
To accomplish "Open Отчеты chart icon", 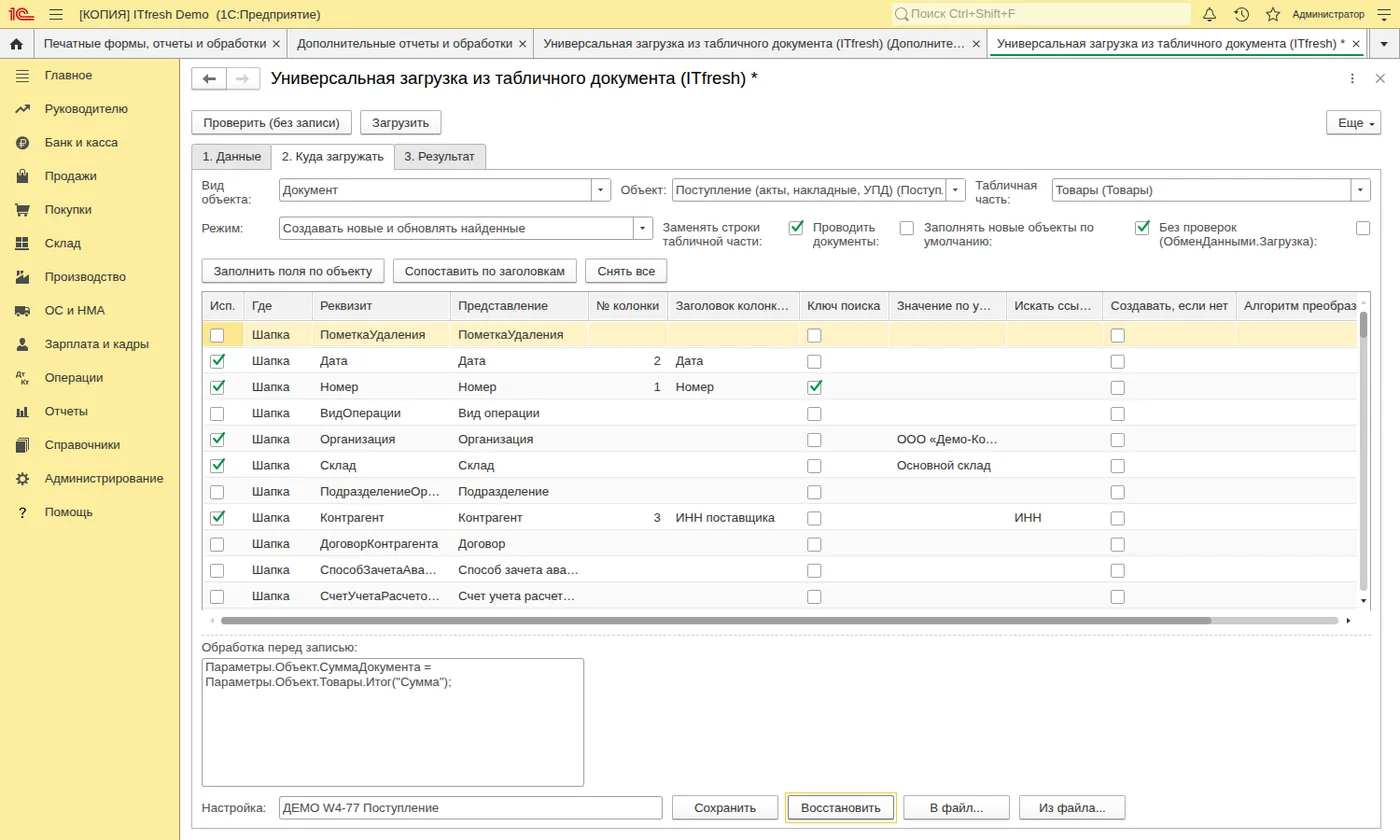I will click(22, 411).
